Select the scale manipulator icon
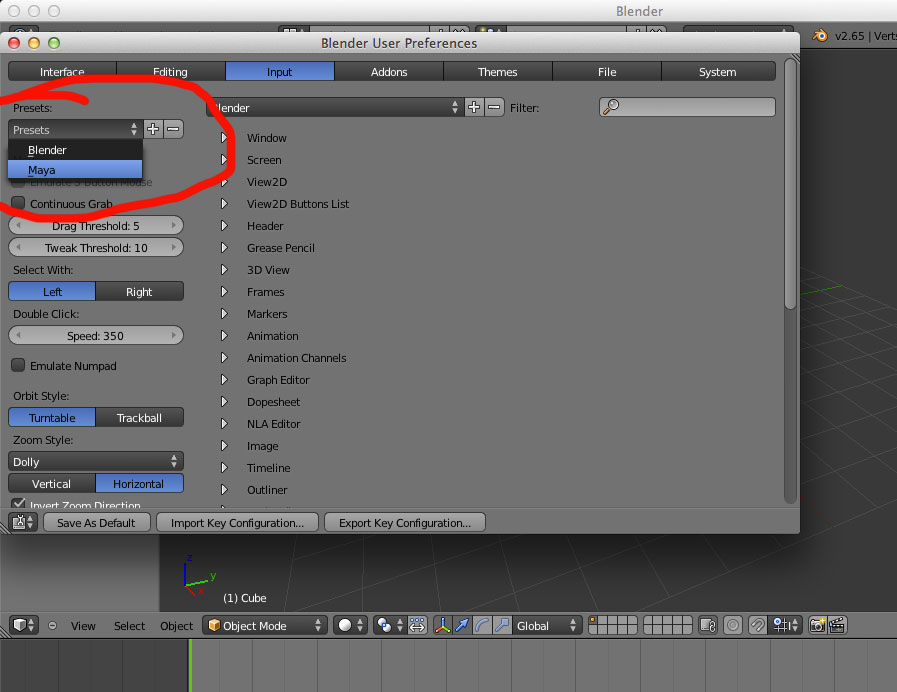 [502, 625]
